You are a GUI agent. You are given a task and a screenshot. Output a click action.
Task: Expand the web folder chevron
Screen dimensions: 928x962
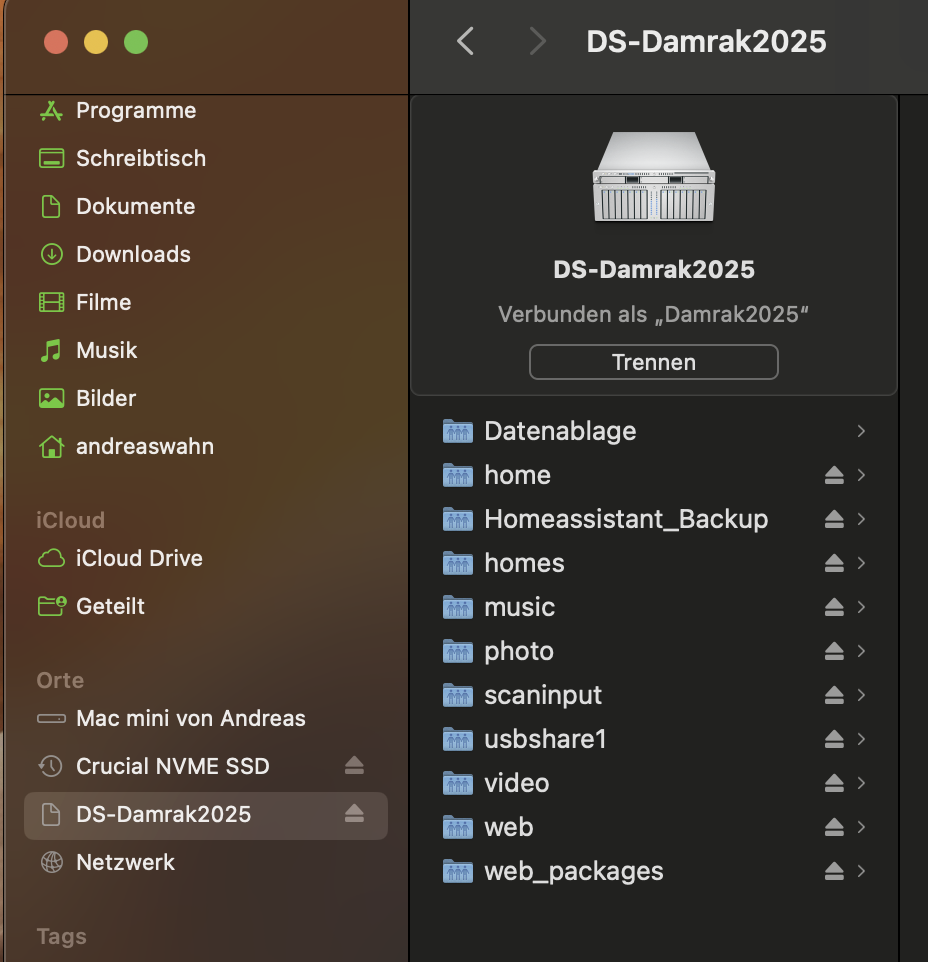coord(861,827)
